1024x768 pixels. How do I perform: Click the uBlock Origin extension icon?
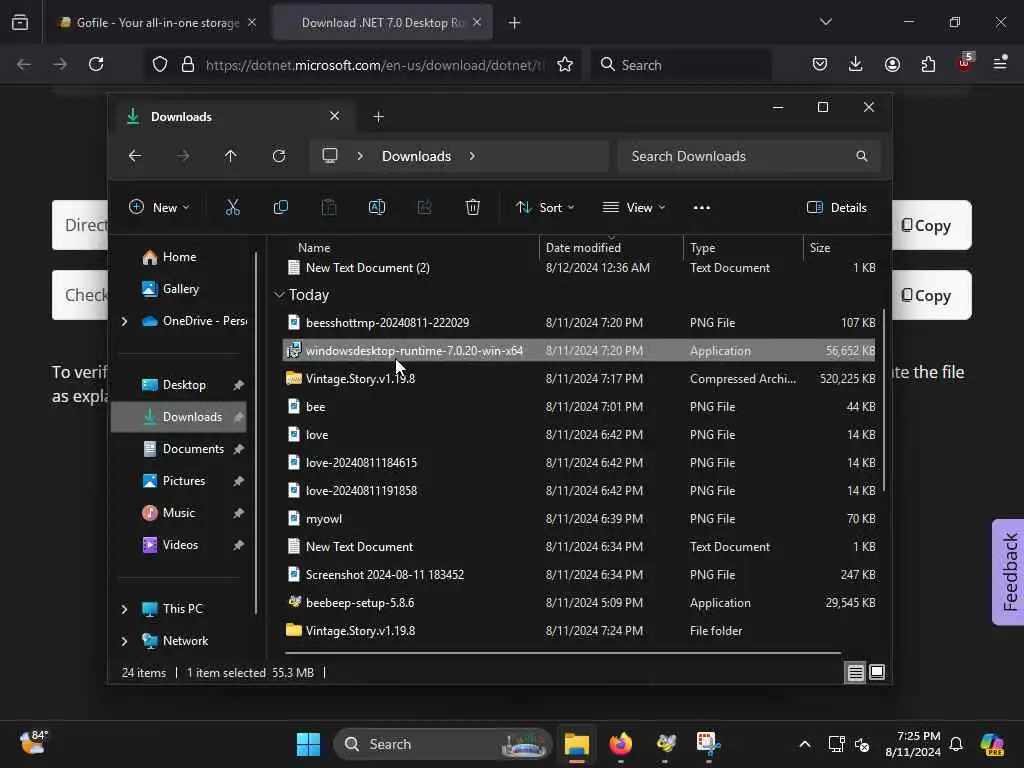pyautogui.click(x=965, y=63)
